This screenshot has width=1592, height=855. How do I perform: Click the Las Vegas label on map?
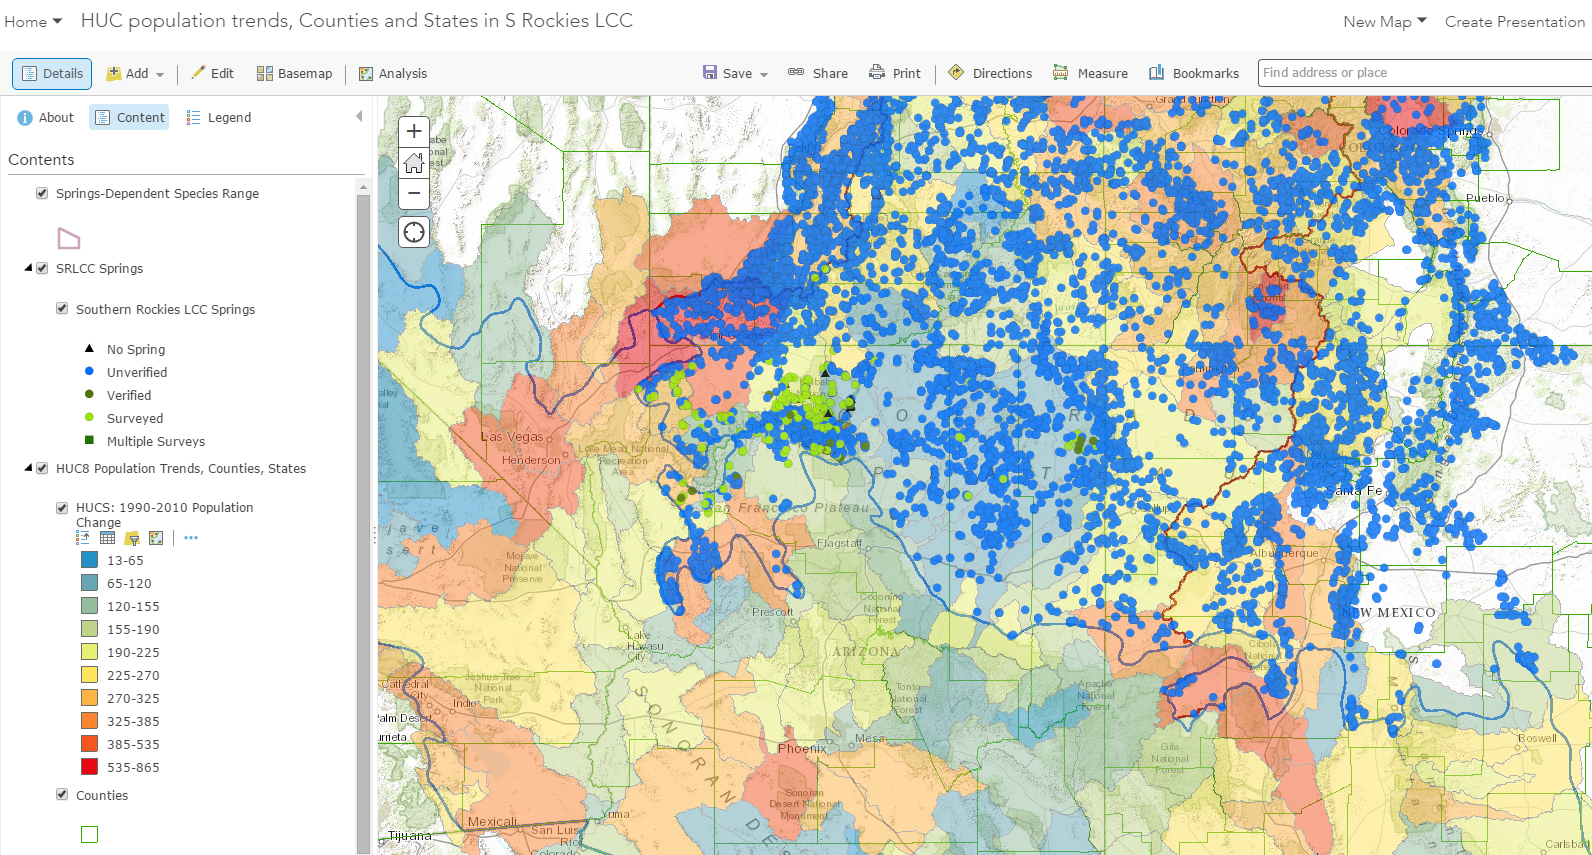(x=512, y=436)
